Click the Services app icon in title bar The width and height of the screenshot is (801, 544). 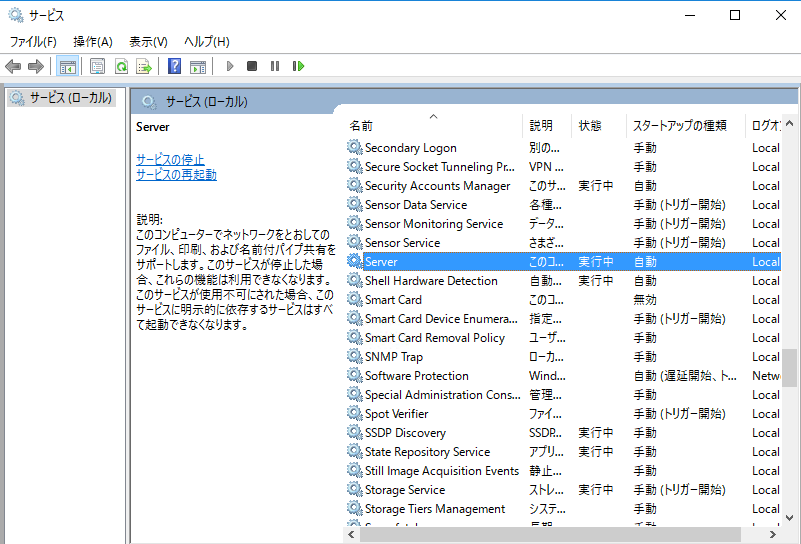coord(15,15)
